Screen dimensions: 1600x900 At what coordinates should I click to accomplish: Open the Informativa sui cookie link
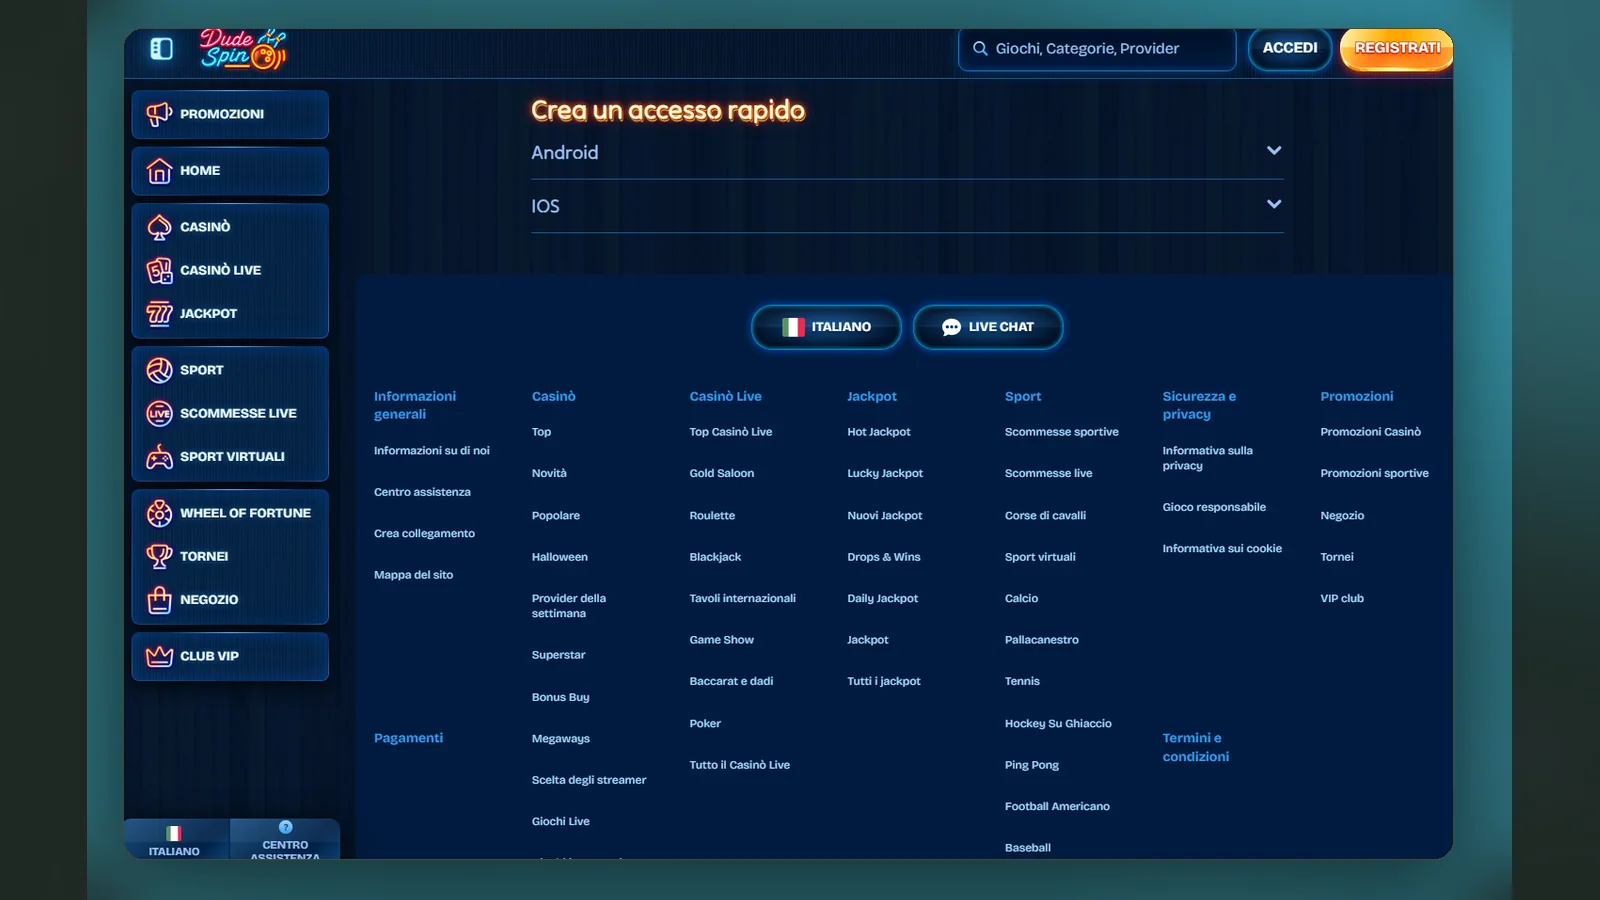pyautogui.click(x=1222, y=549)
